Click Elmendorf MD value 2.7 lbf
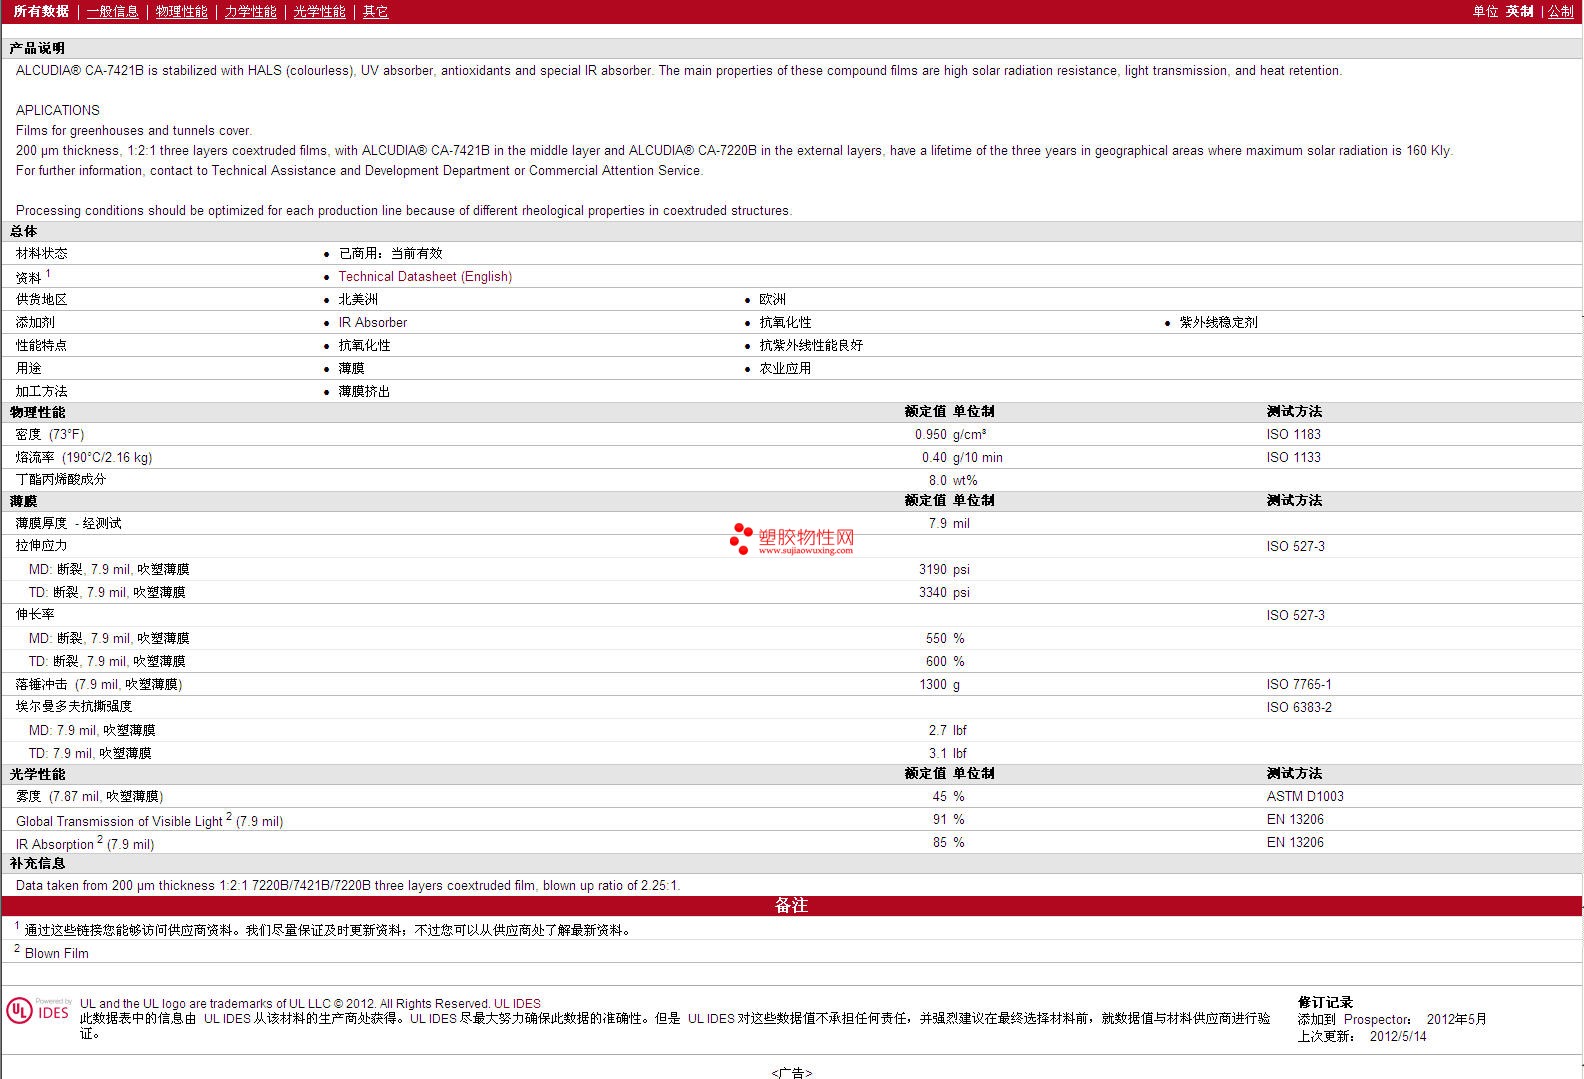The image size is (1584, 1079). pyautogui.click(x=948, y=731)
